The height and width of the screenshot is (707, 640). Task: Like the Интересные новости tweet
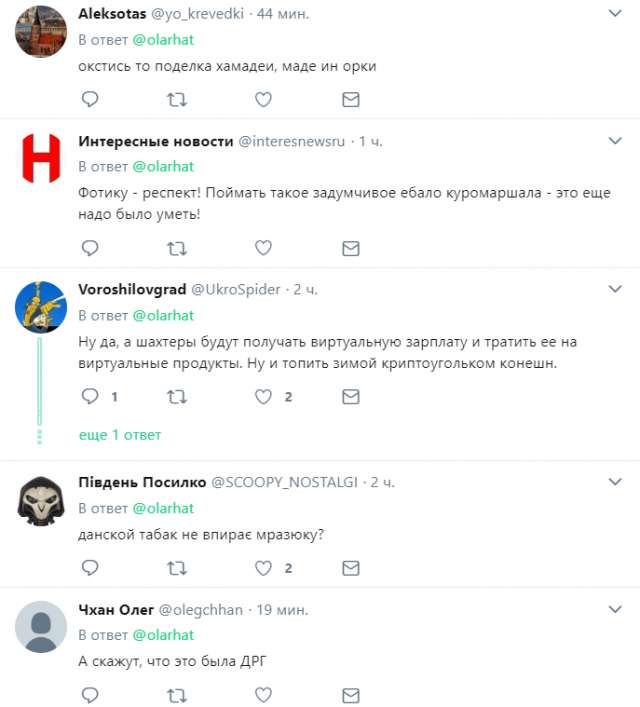263,247
